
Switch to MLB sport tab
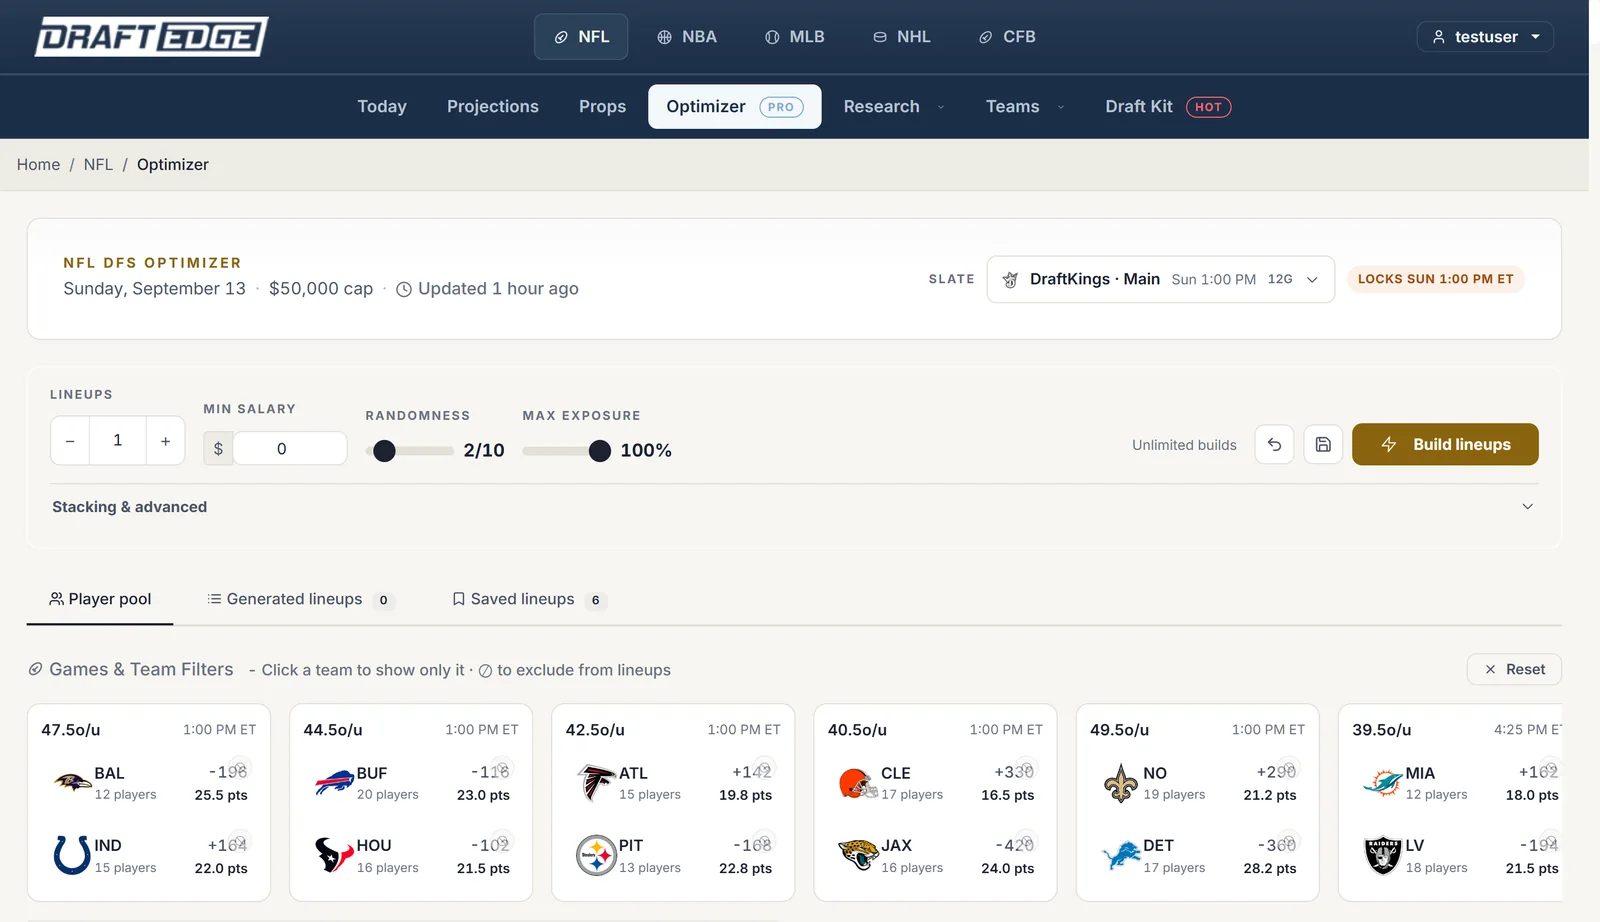pos(795,37)
